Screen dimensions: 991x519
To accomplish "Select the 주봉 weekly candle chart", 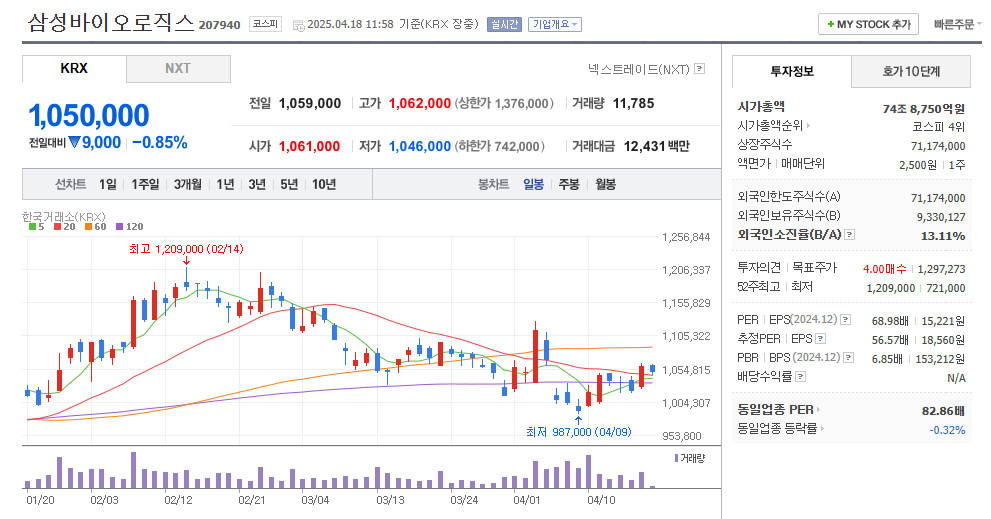I will (x=569, y=184).
